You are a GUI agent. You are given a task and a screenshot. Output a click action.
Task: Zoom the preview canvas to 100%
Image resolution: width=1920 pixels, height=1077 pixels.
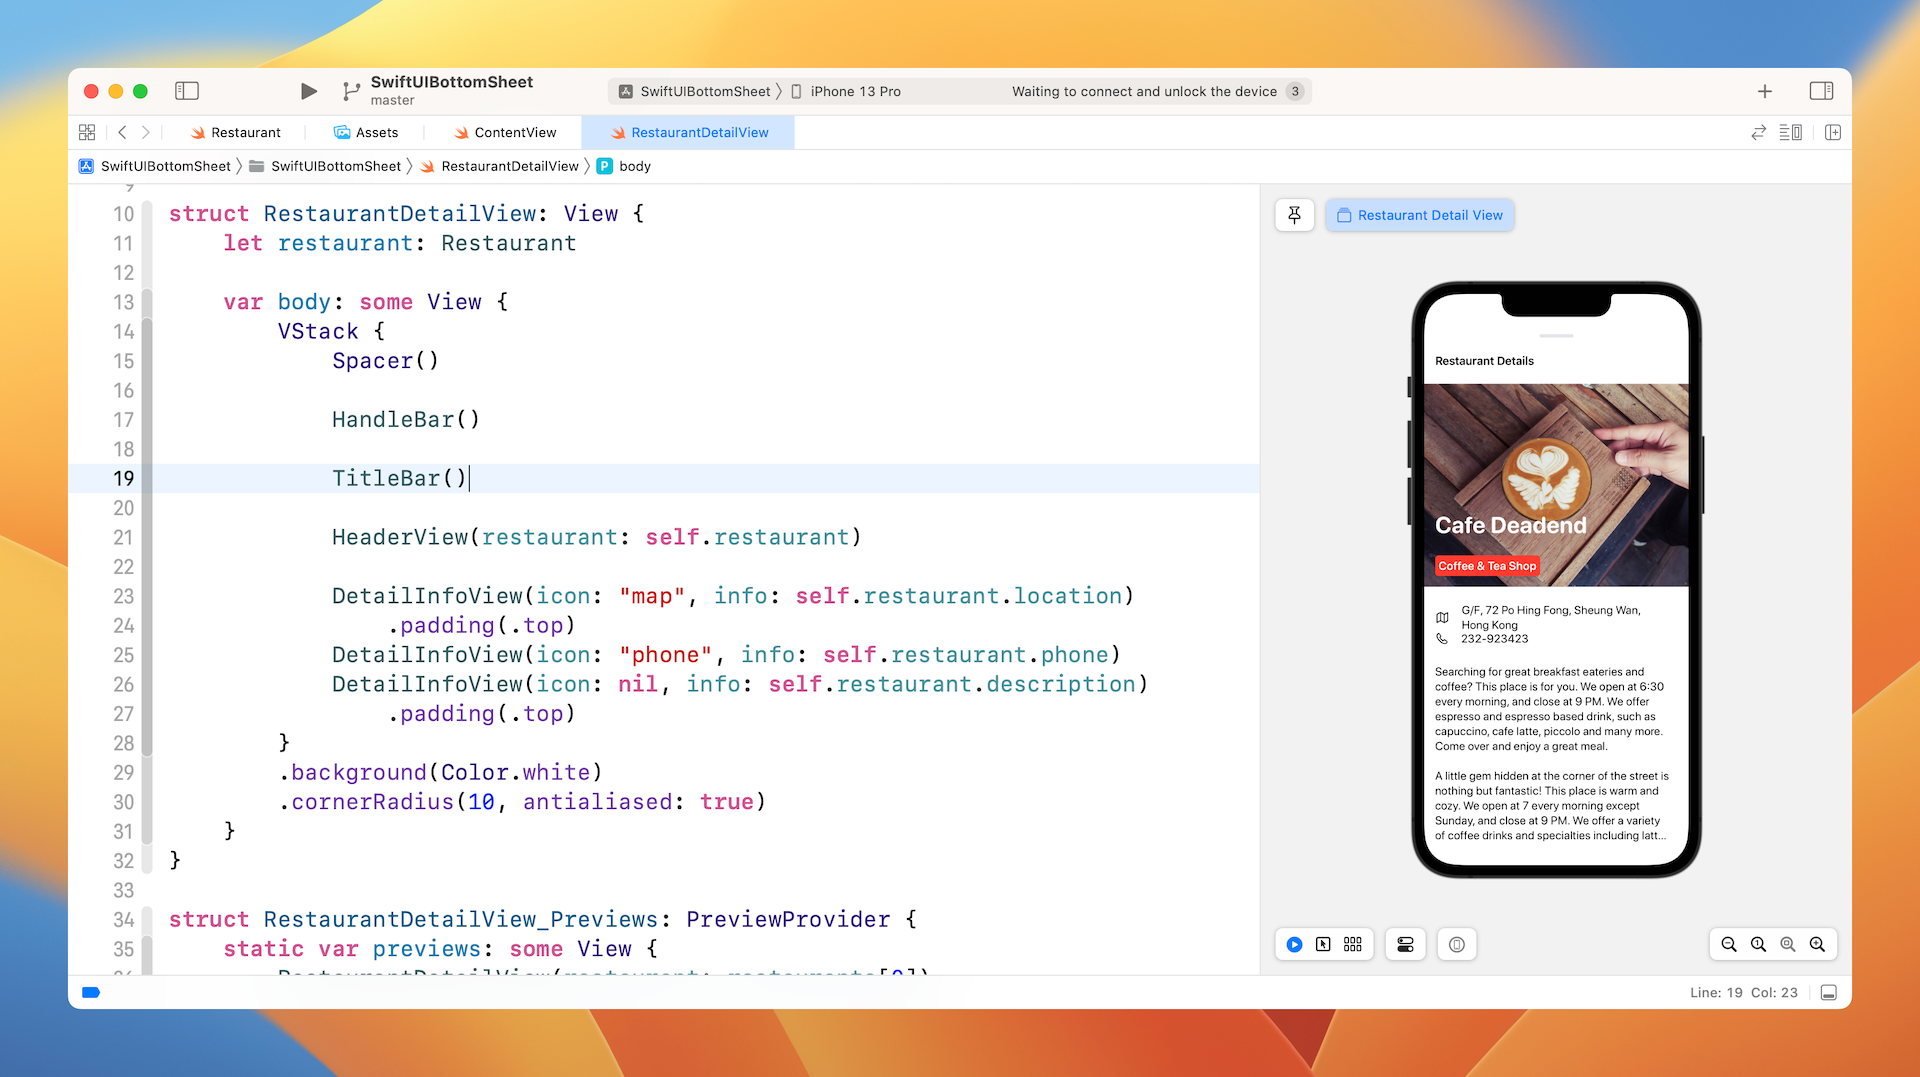coord(1758,944)
